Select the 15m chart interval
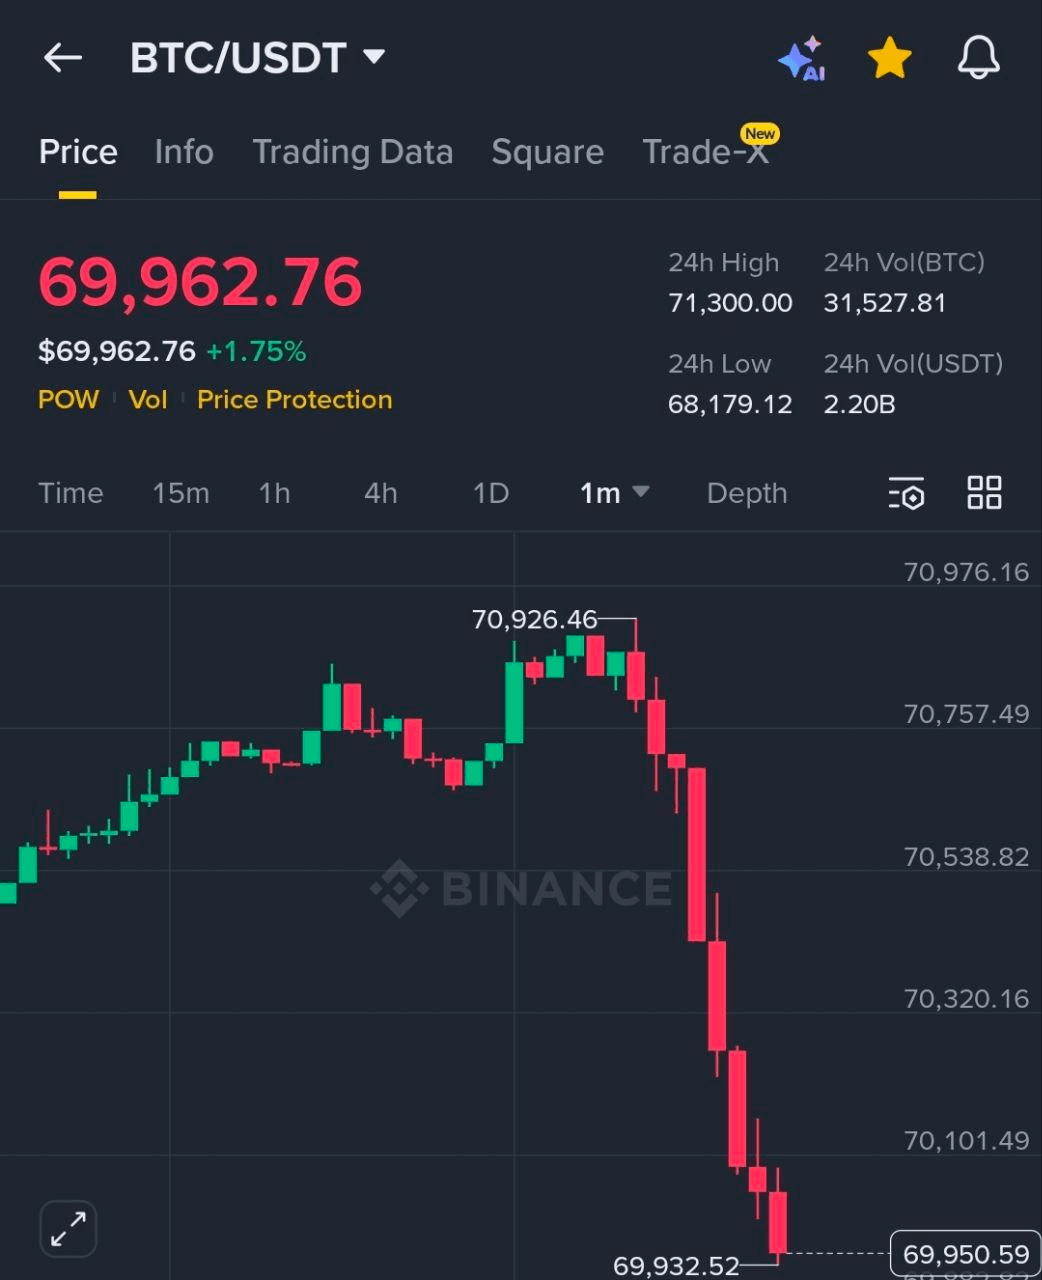This screenshot has height=1280, width=1042. (x=180, y=493)
